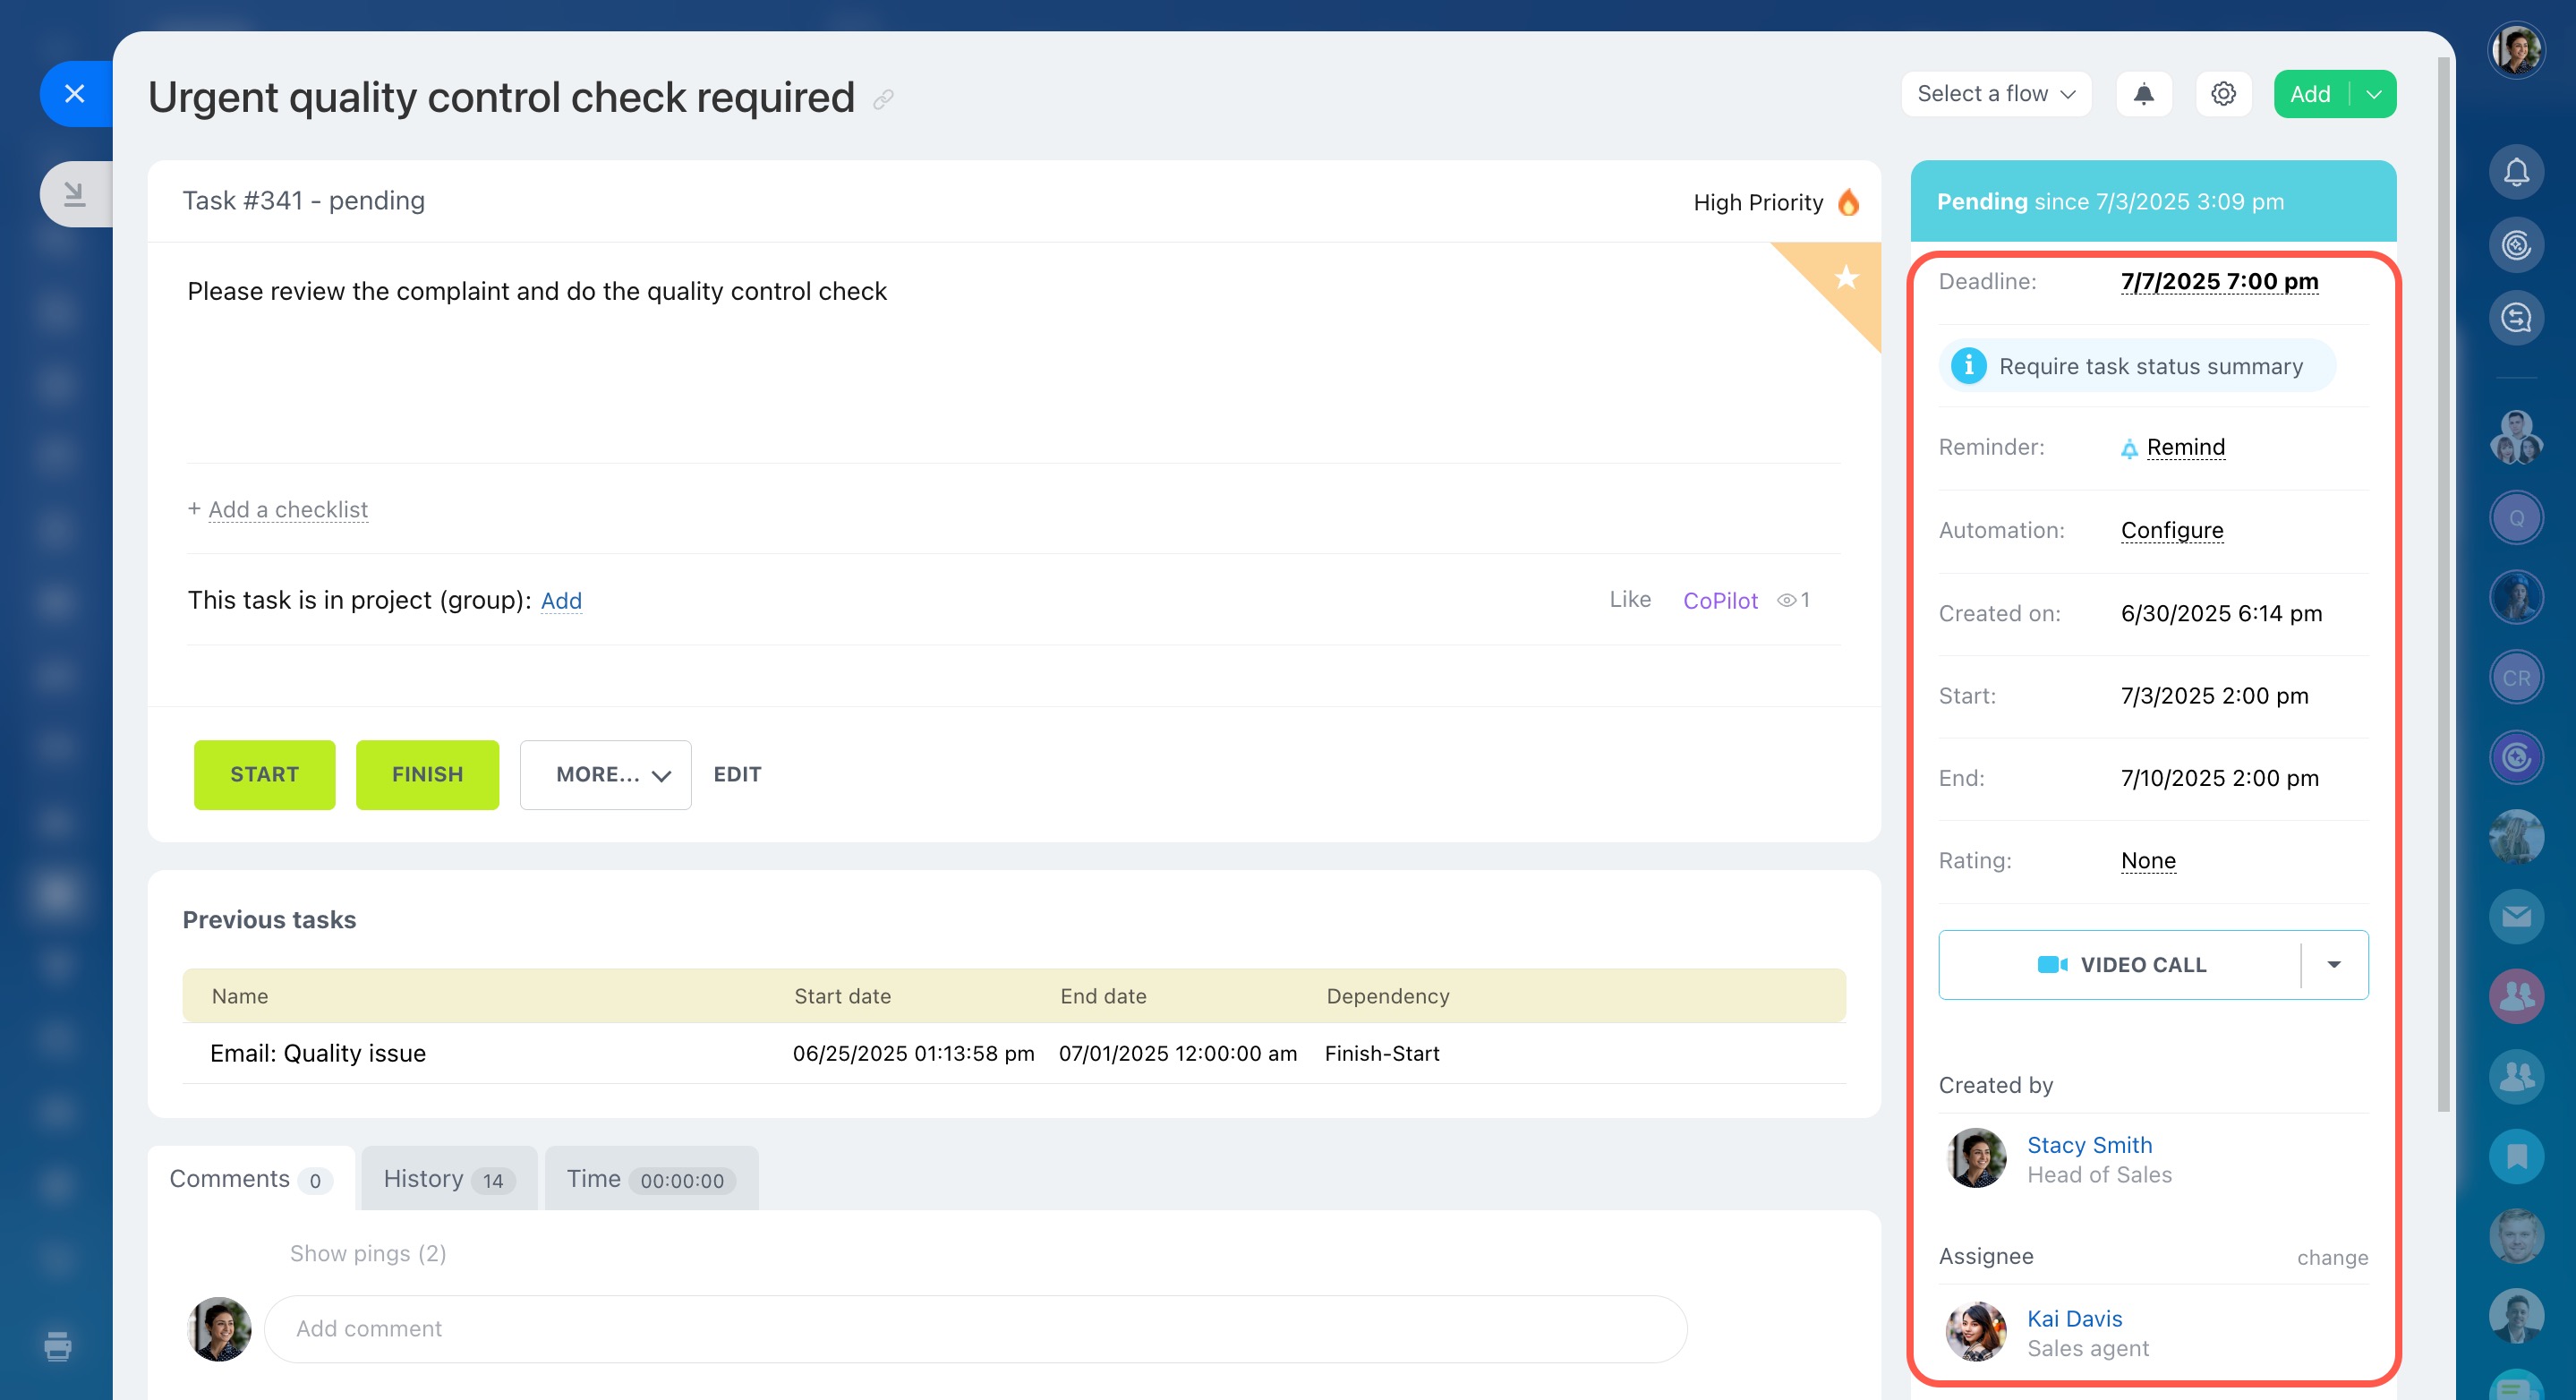Open the blue group chat icon
The height and width of the screenshot is (1400, 2576).
2516,1076
